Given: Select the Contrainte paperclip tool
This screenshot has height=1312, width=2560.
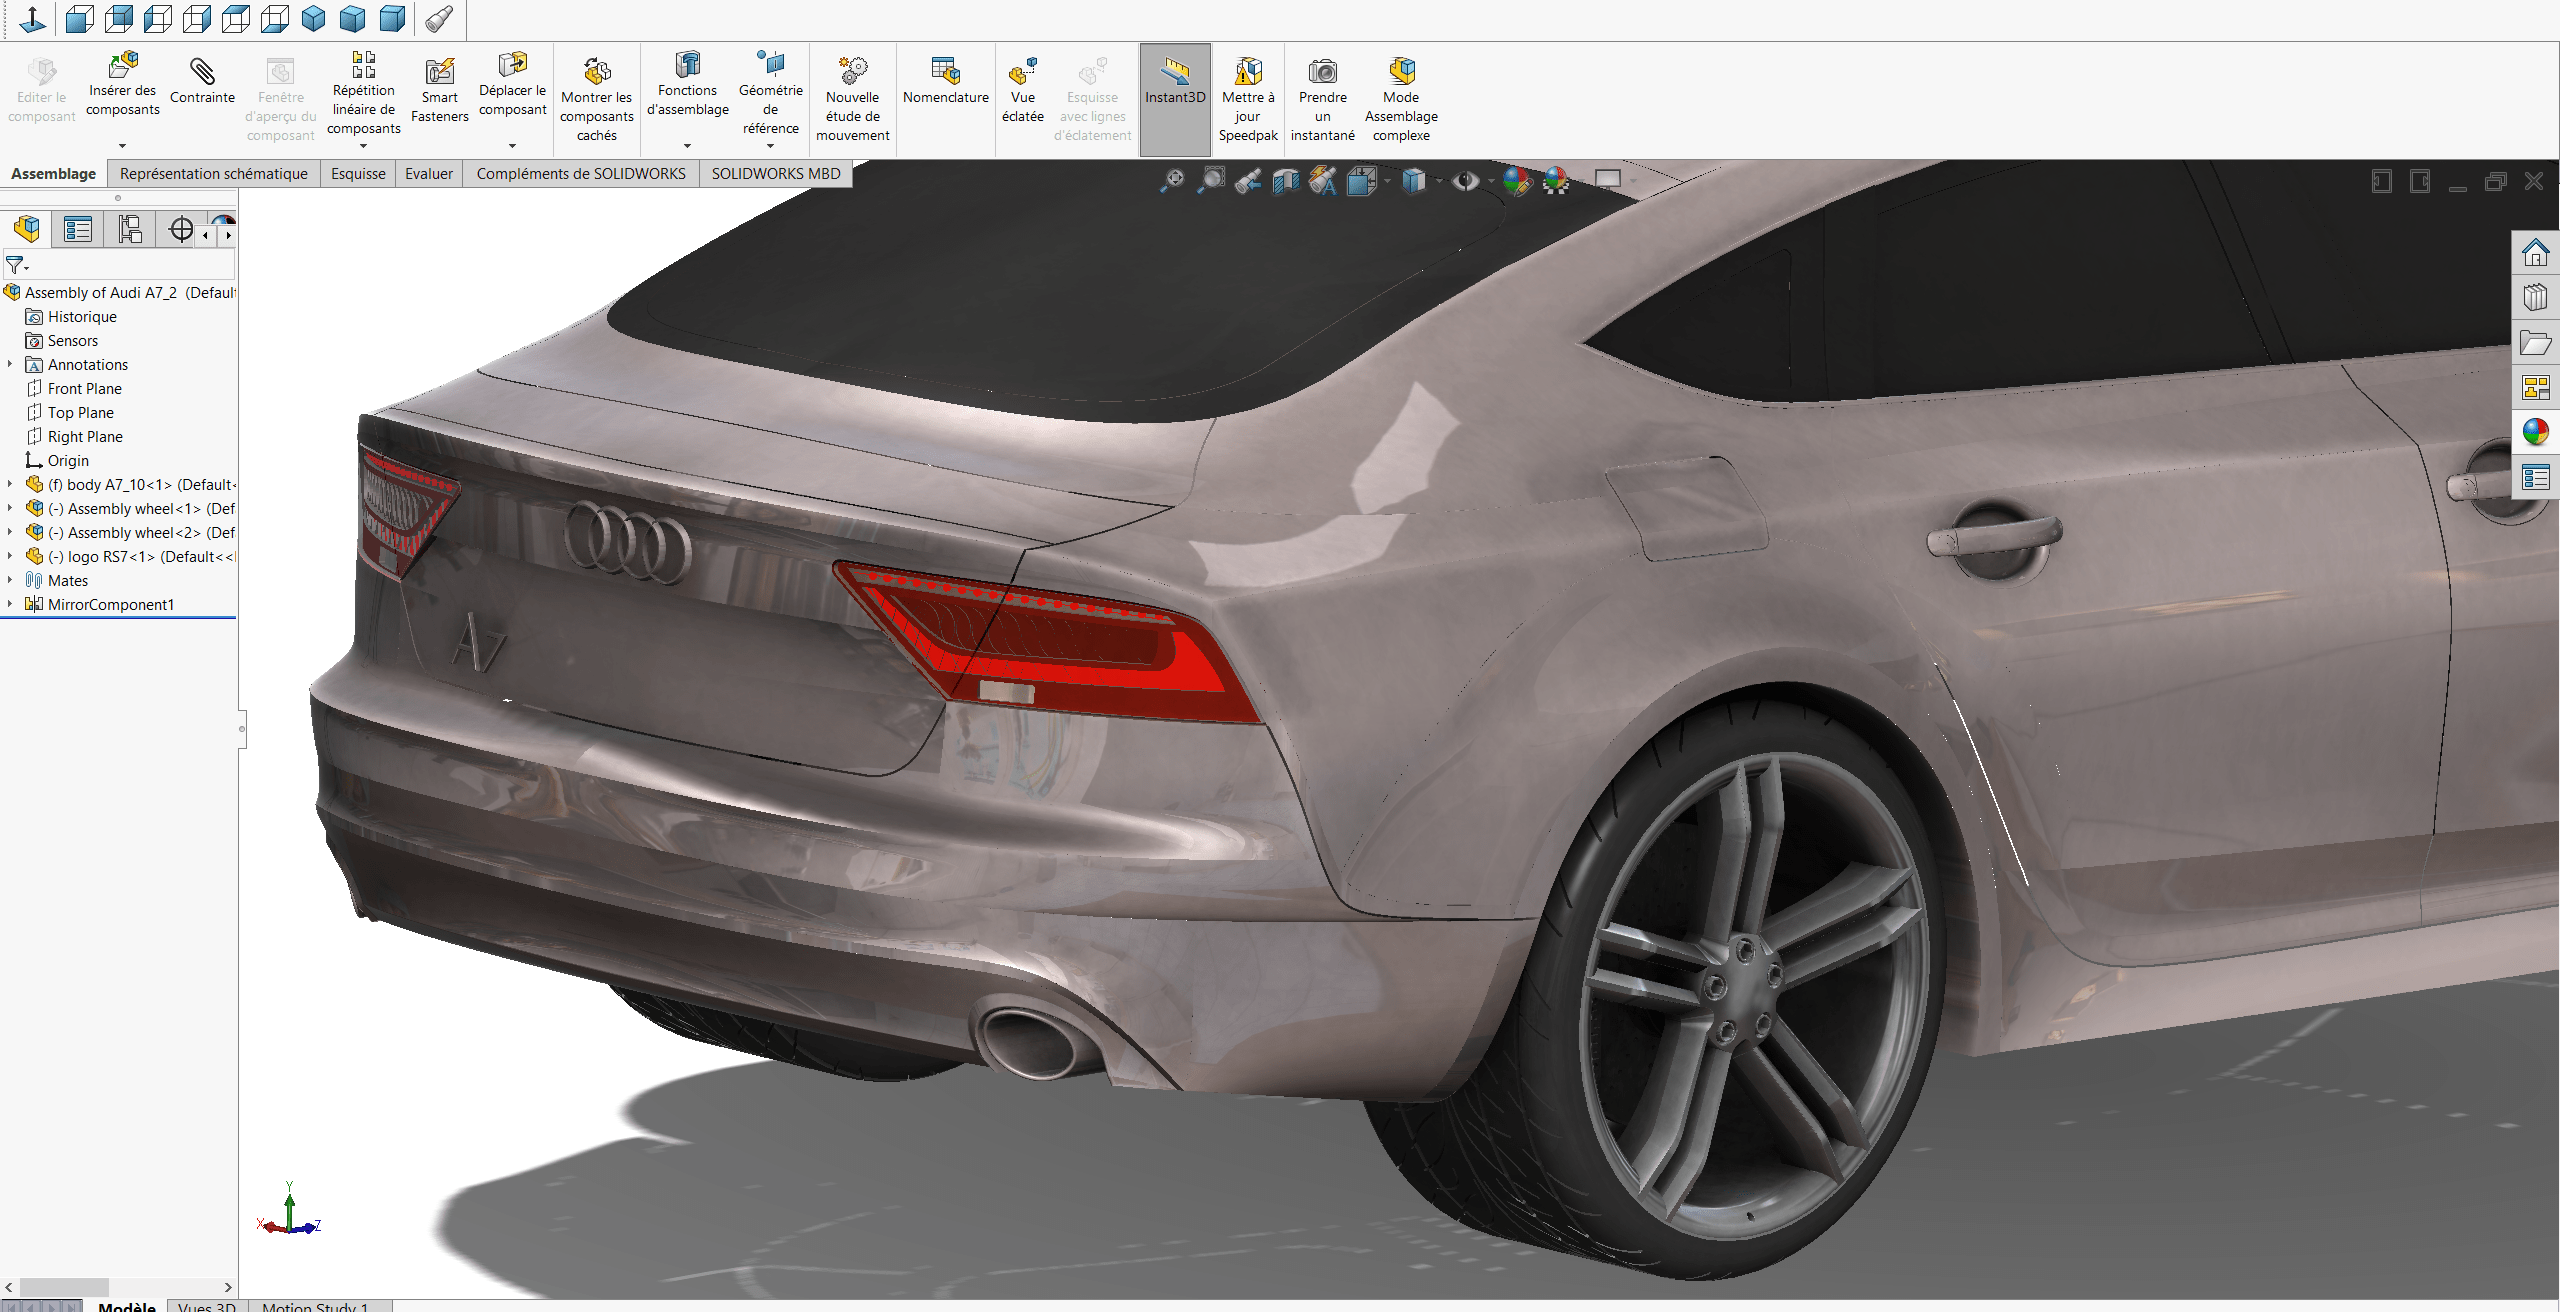Looking at the screenshot, I should [202, 82].
